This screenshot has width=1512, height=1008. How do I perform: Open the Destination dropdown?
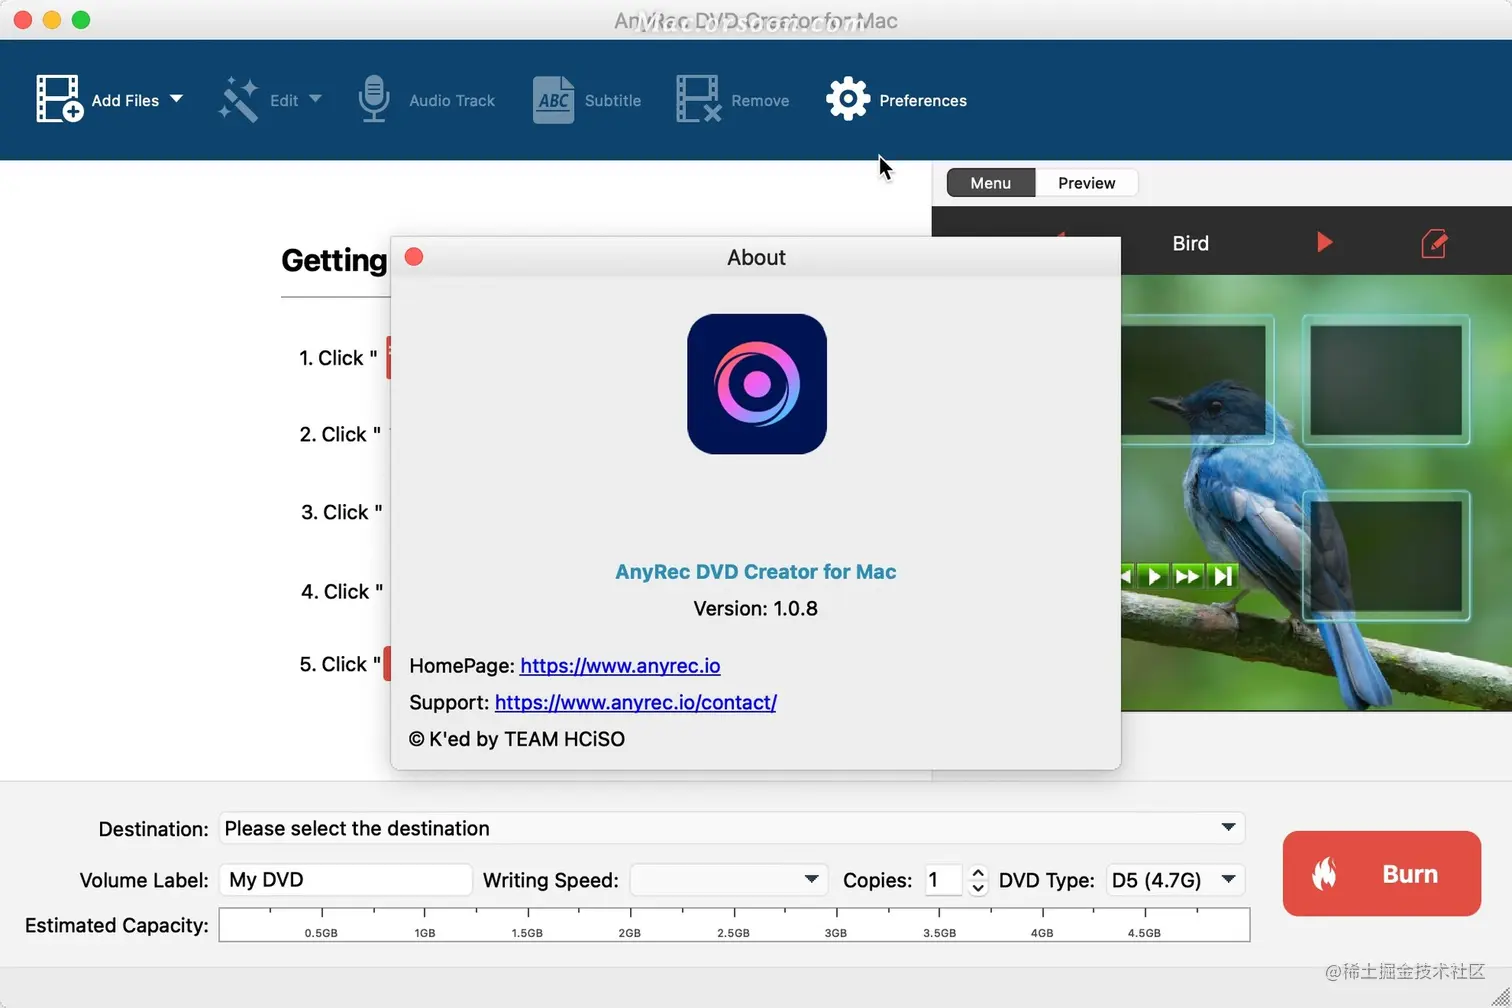[x=732, y=828]
